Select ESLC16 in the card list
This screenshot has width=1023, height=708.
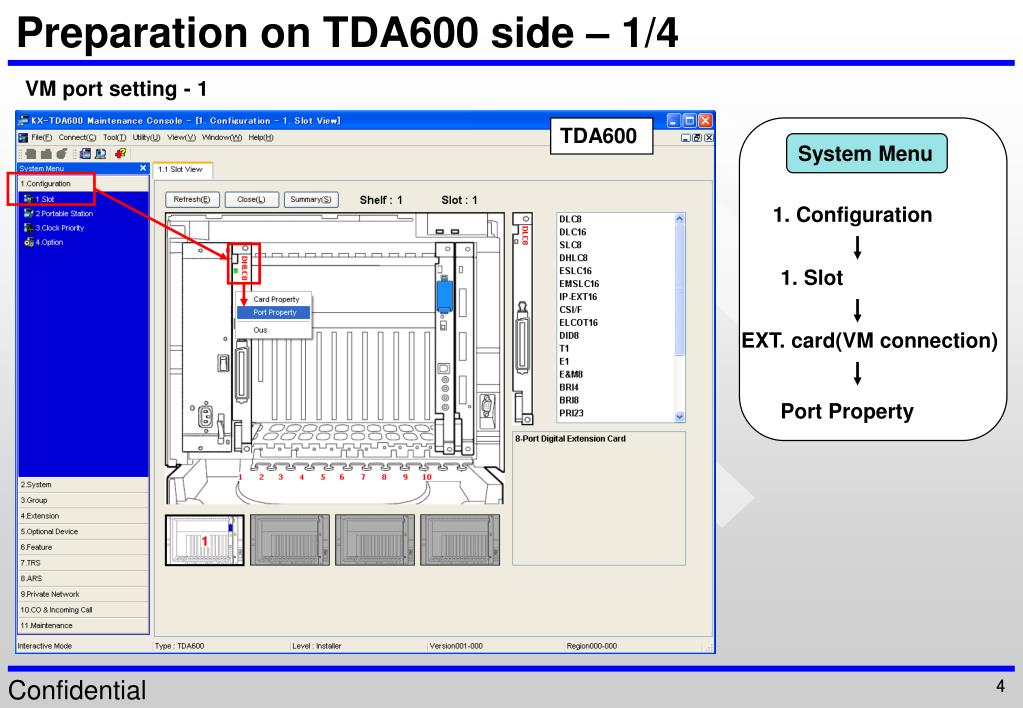[575, 271]
